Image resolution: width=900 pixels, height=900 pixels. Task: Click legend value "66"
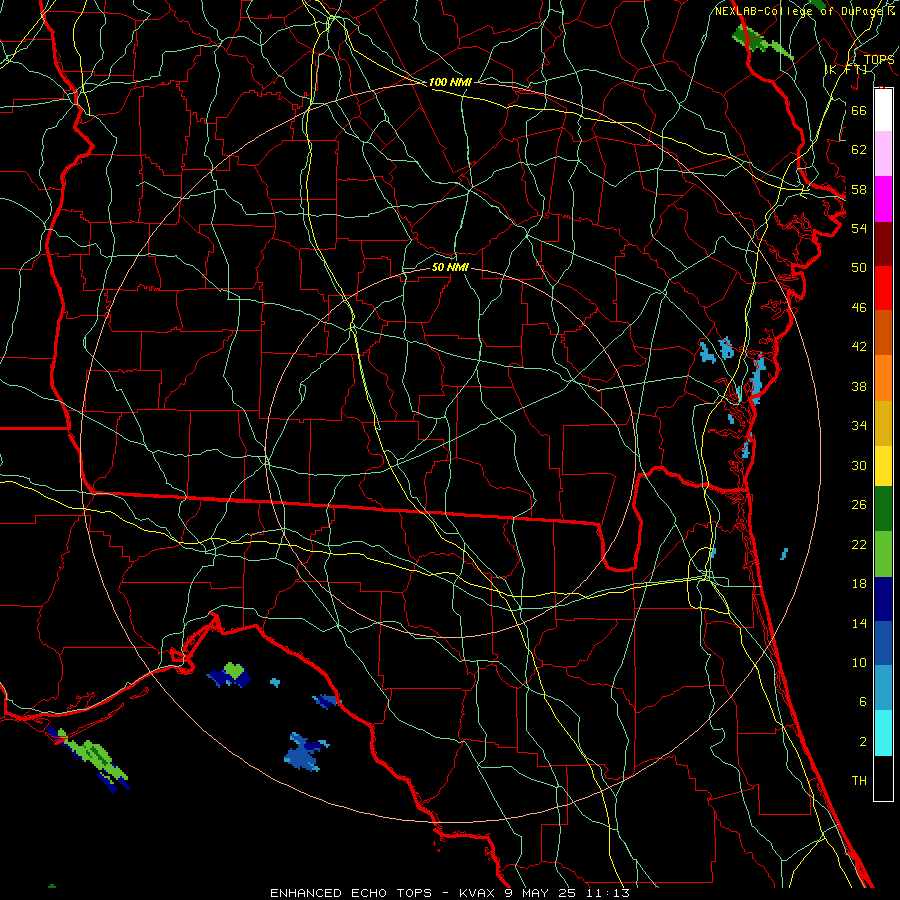[859, 110]
